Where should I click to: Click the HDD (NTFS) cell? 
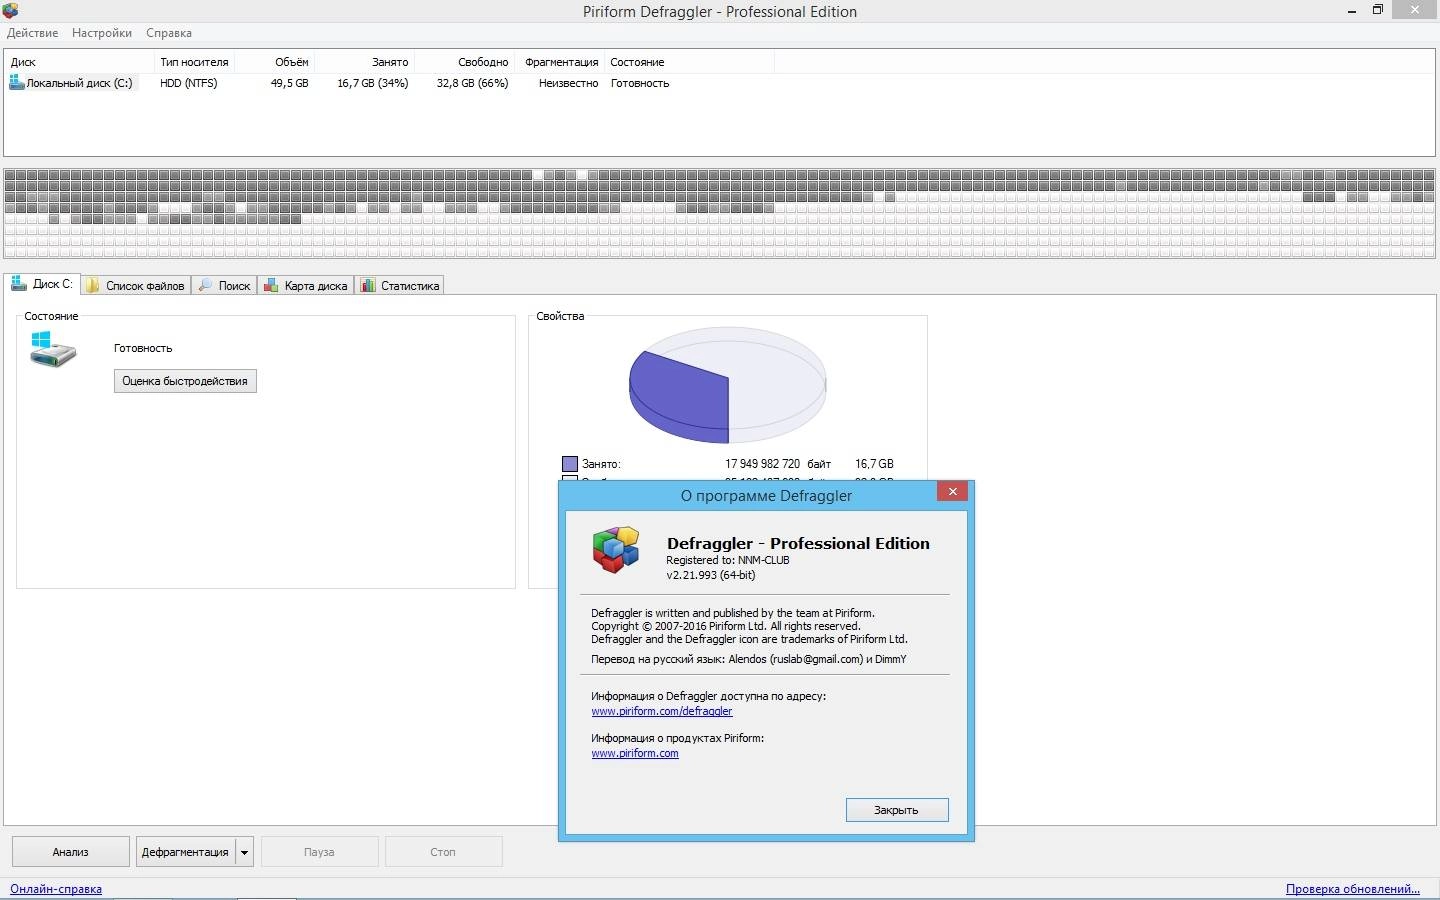pos(188,83)
